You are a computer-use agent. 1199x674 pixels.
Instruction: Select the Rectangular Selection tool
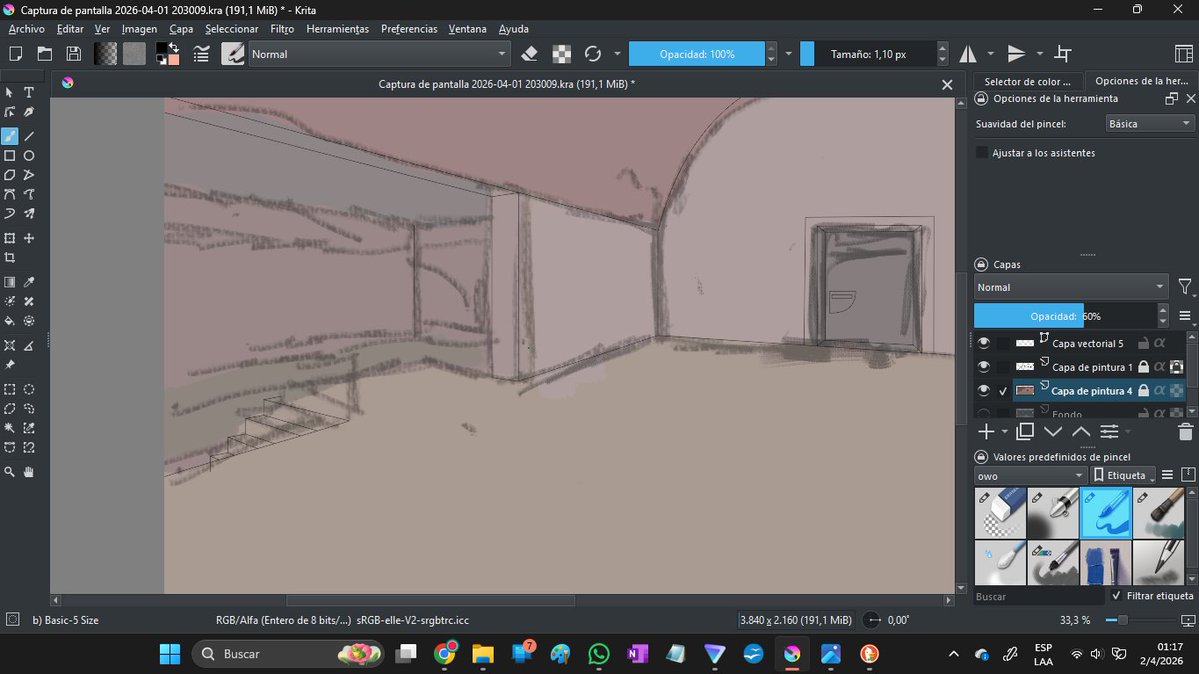(x=9, y=389)
